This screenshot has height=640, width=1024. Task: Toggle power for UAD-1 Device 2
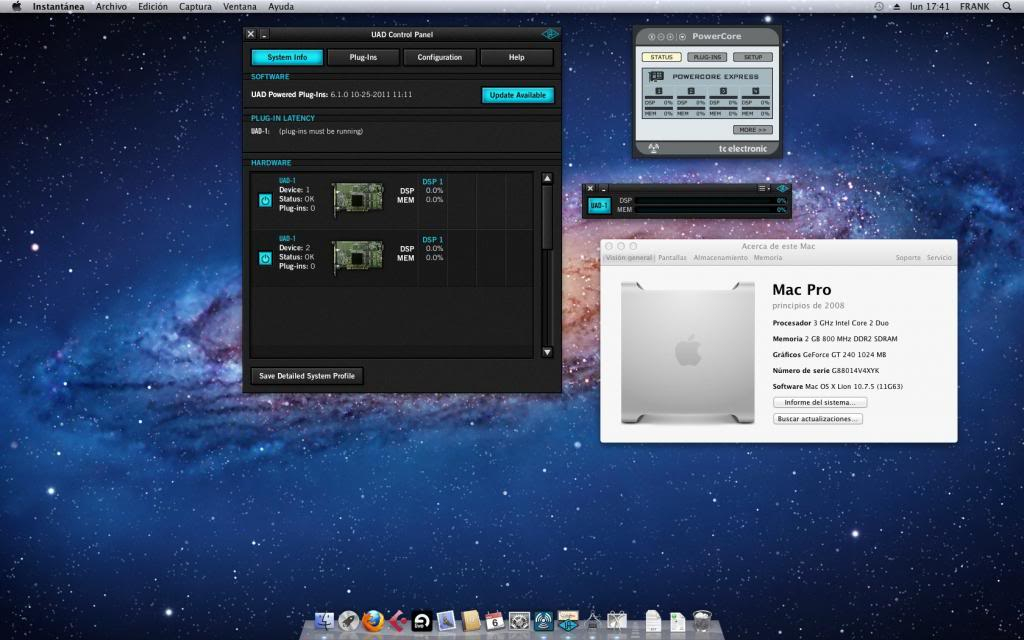tap(265, 258)
